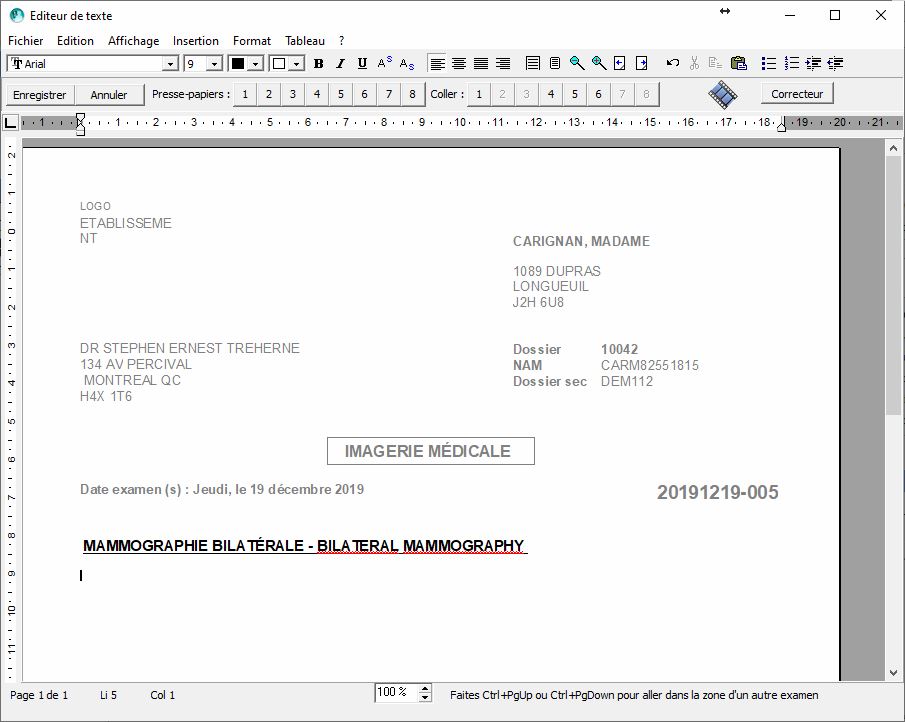Click the heading MAMMOGRAPHIE BILATÉRALE - BILATERAL MAMMOGRAPHY
This screenshot has width=905, height=722.
pos(304,545)
